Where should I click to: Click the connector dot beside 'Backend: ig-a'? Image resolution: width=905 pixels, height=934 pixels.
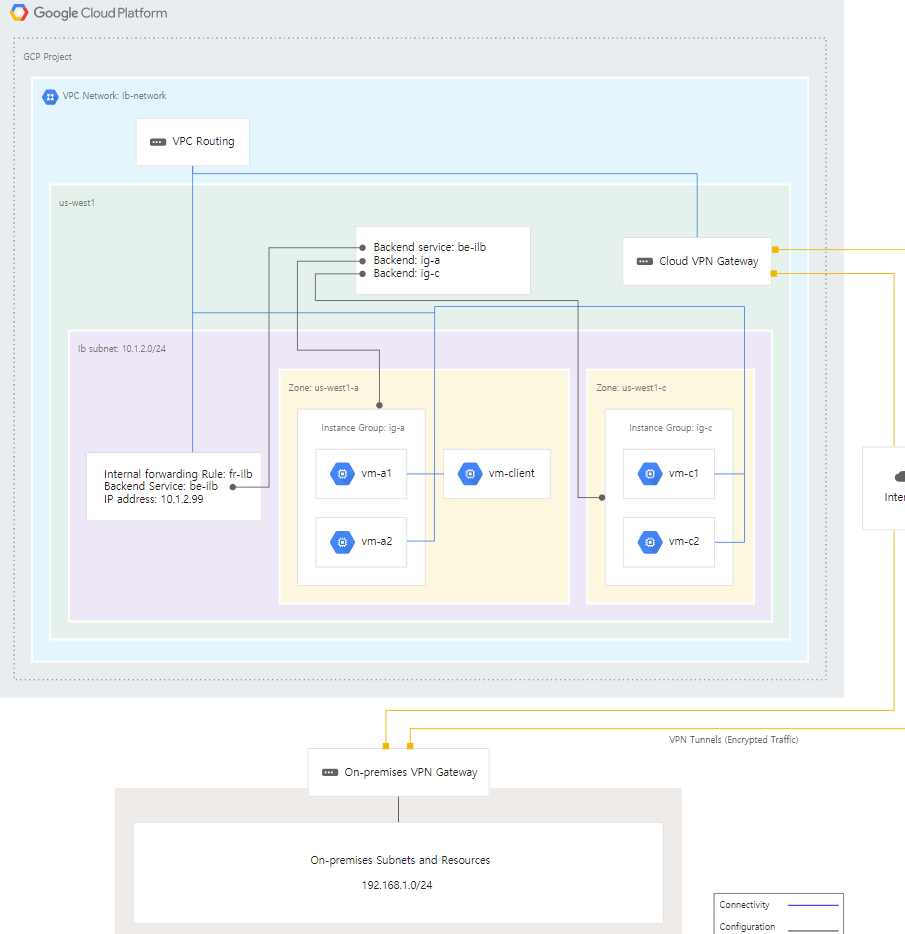362,261
